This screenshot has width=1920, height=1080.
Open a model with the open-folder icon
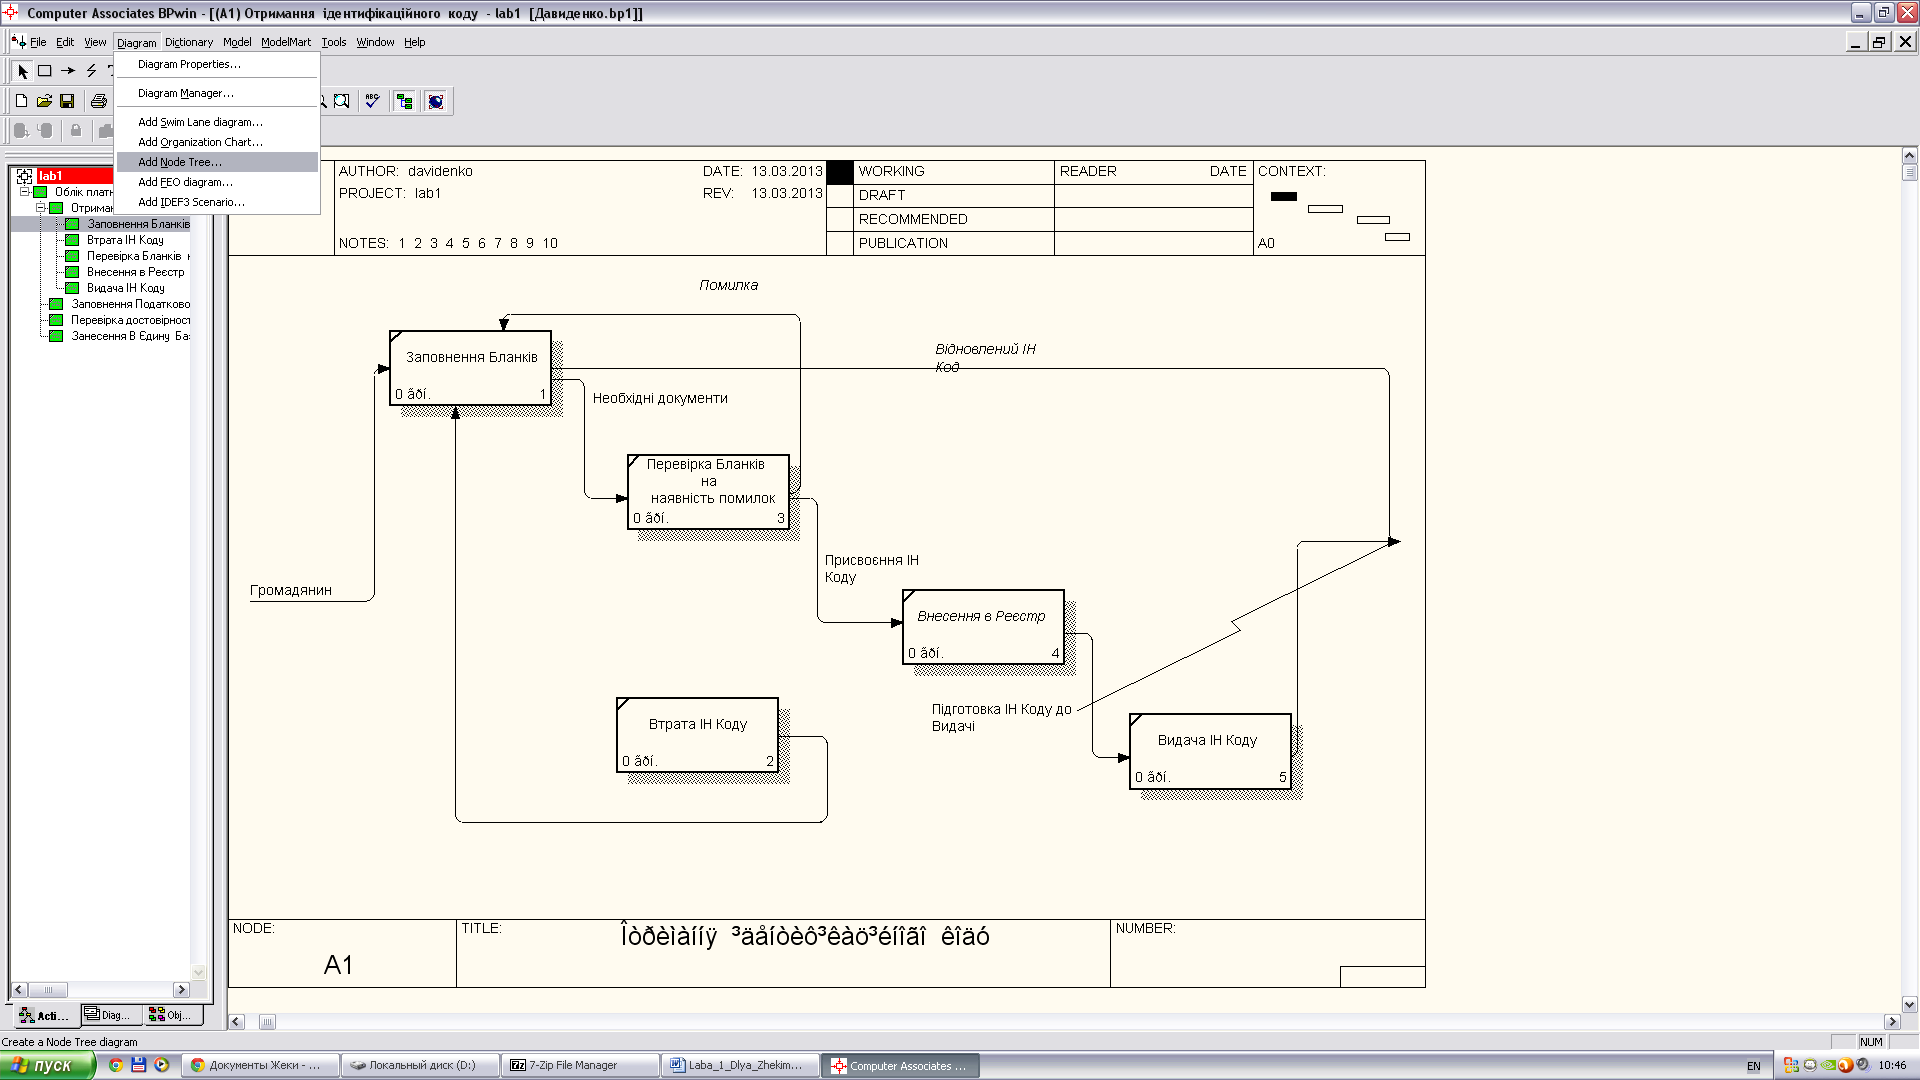(44, 101)
